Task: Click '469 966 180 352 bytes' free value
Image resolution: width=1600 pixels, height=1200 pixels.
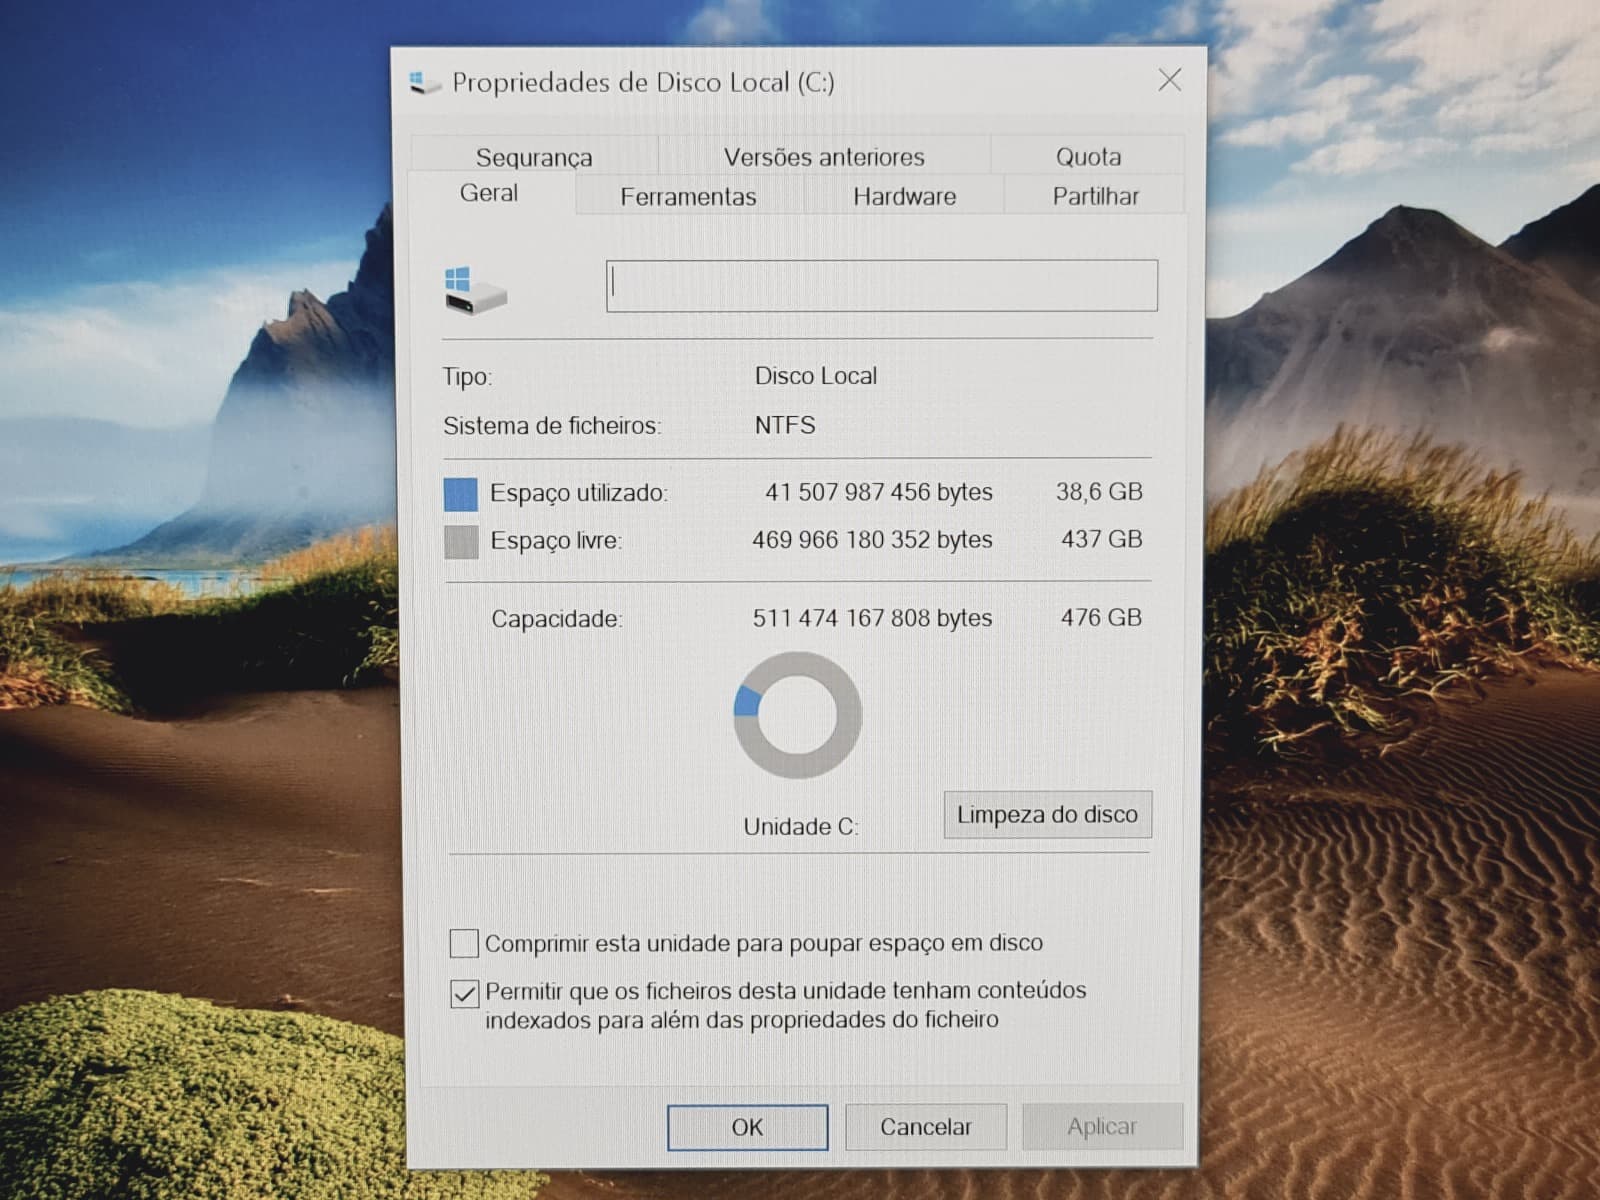Action: [872, 540]
